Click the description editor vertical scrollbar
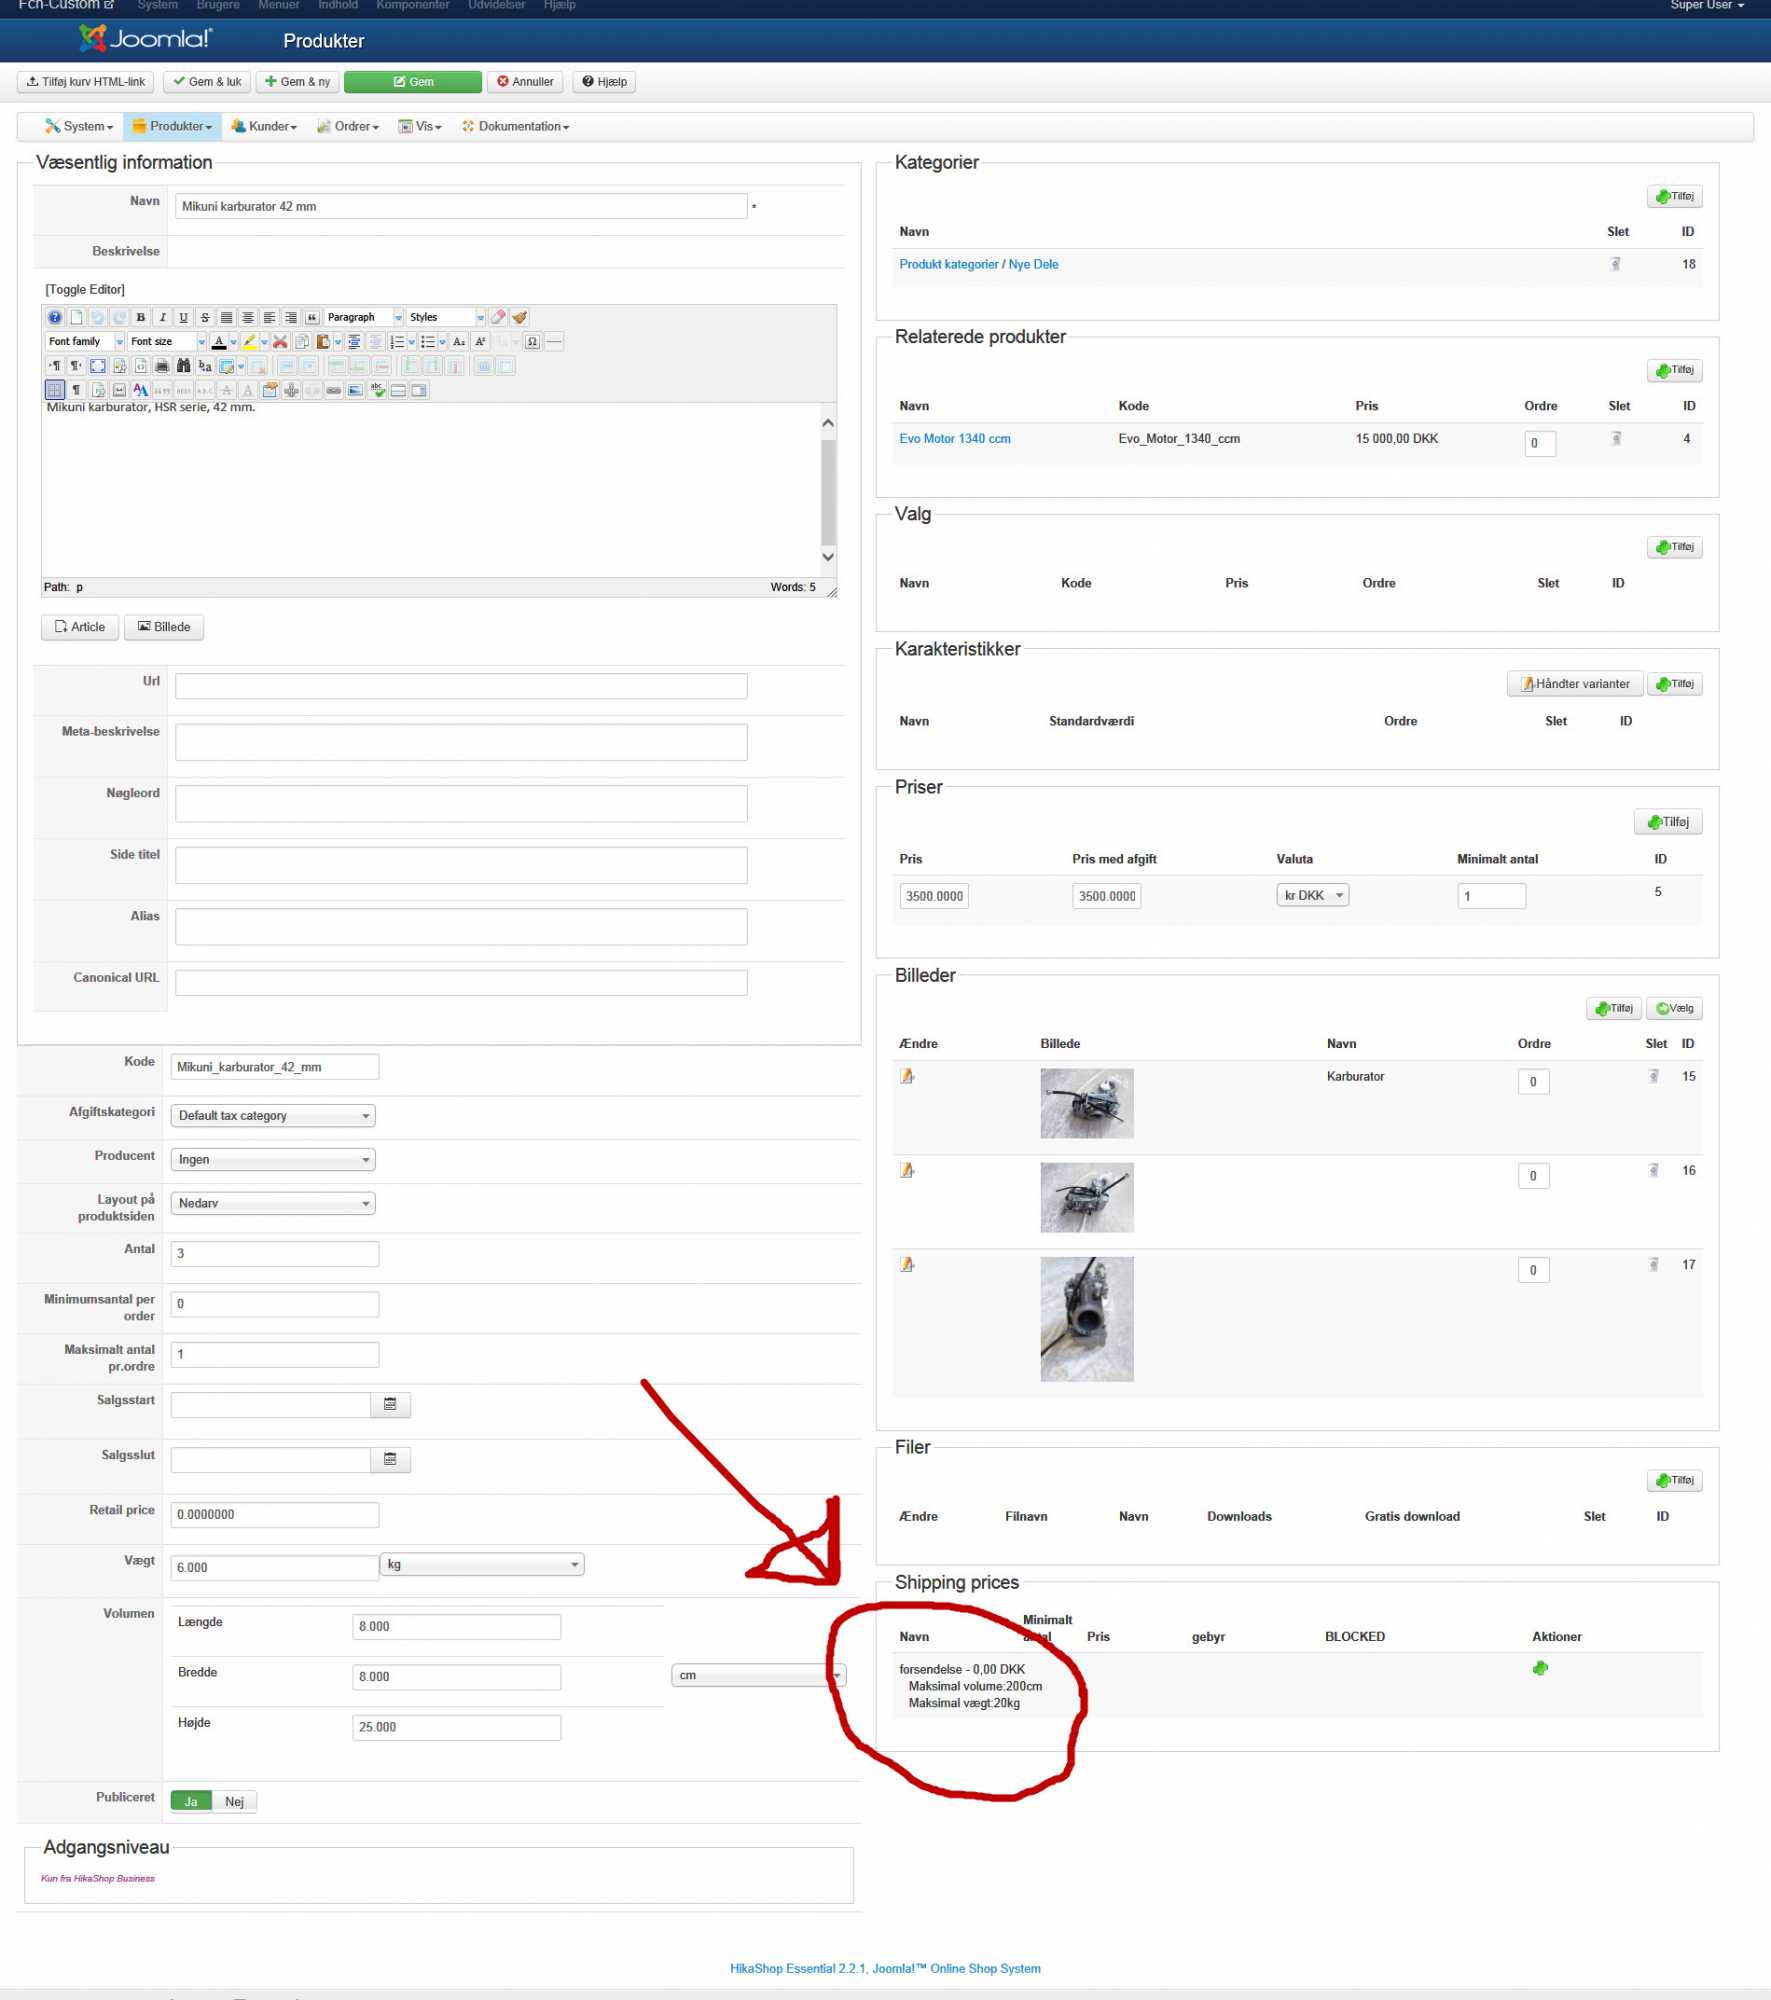This screenshot has height=2000, width=1771. click(x=828, y=490)
